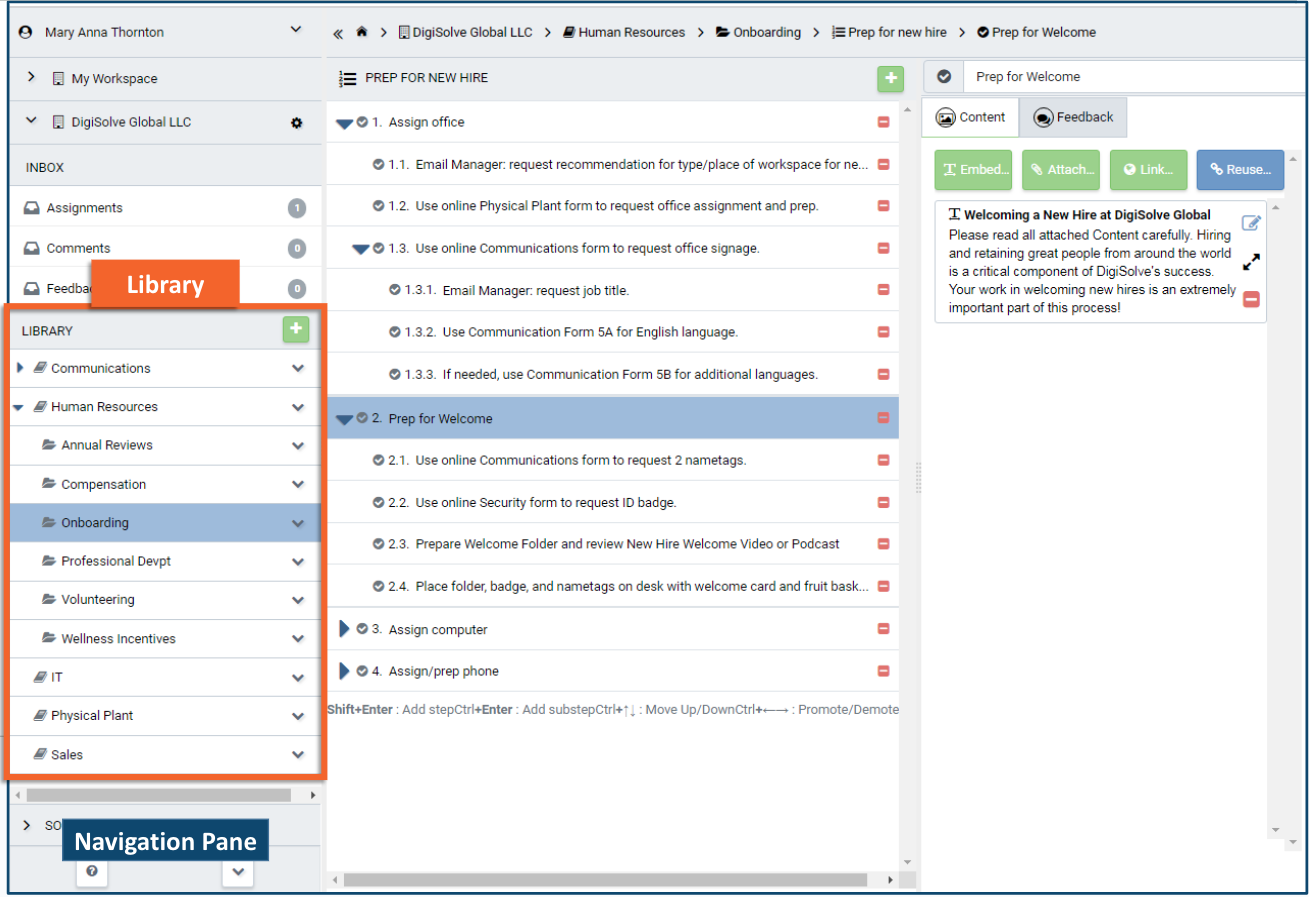The height and width of the screenshot is (897, 1309).
Task: Click the Reuse content button
Action: (1240, 170)
